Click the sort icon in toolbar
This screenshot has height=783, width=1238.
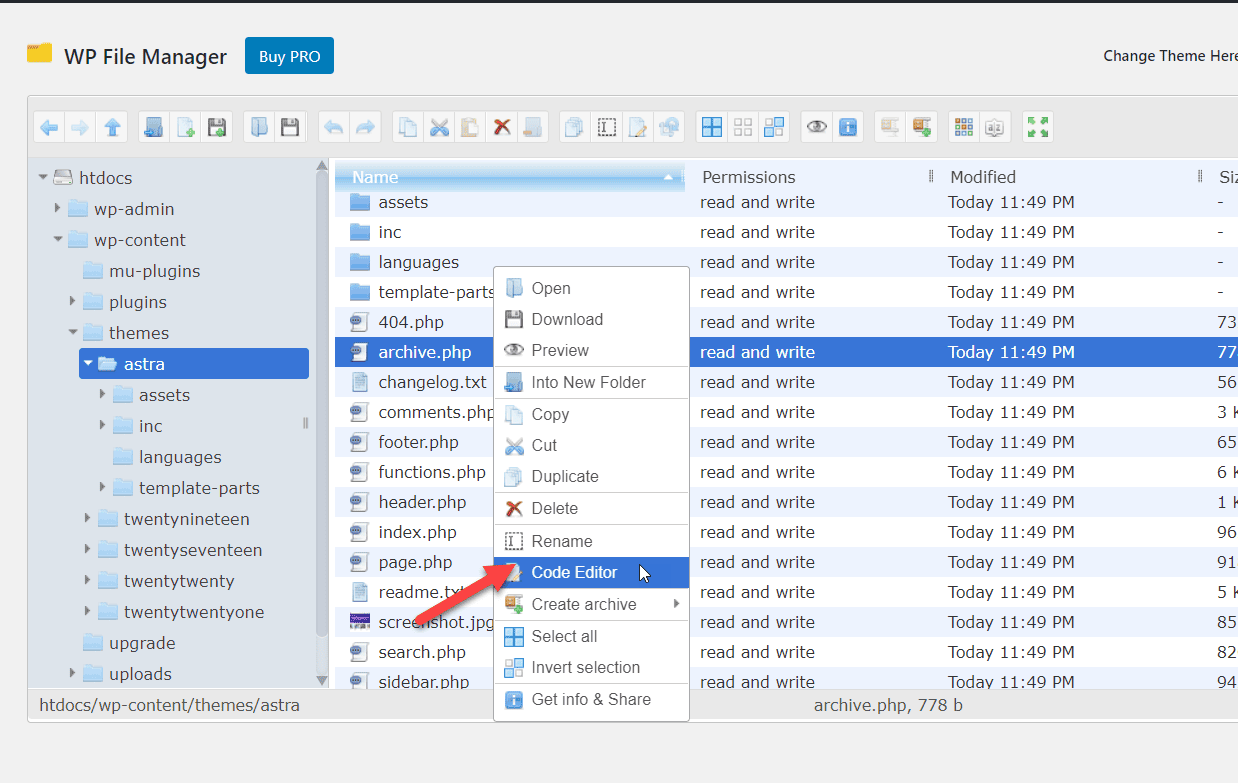[994, 127]
